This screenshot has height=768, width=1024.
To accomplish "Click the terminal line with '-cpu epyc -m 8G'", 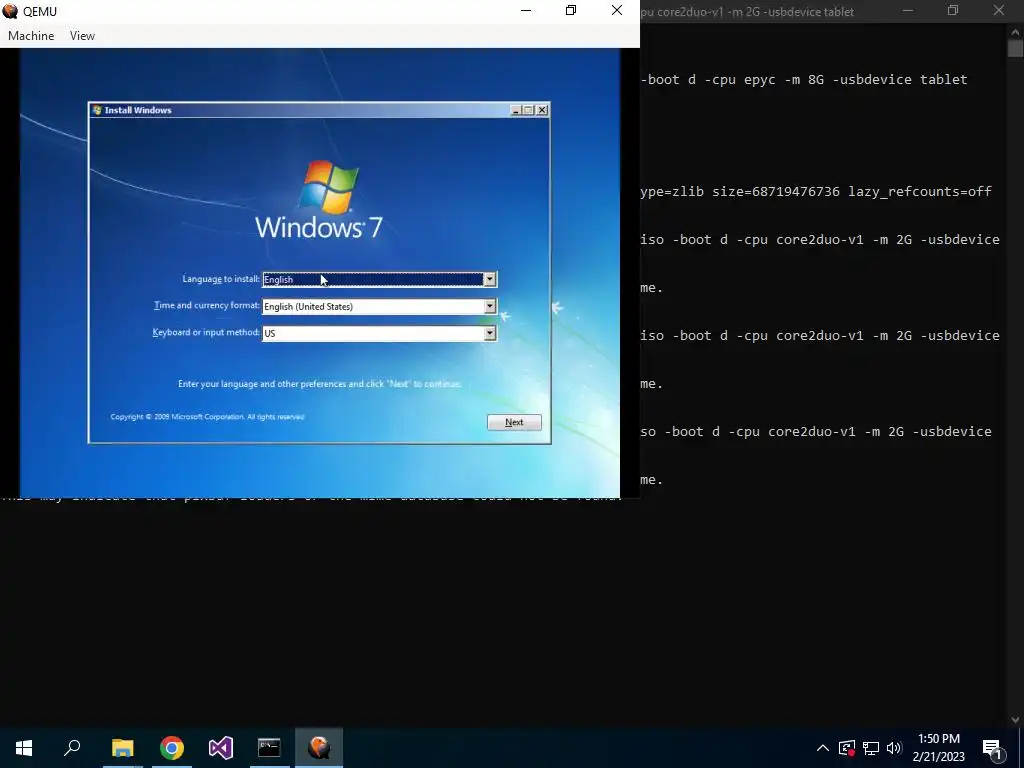I will click(x=804, y=79).
